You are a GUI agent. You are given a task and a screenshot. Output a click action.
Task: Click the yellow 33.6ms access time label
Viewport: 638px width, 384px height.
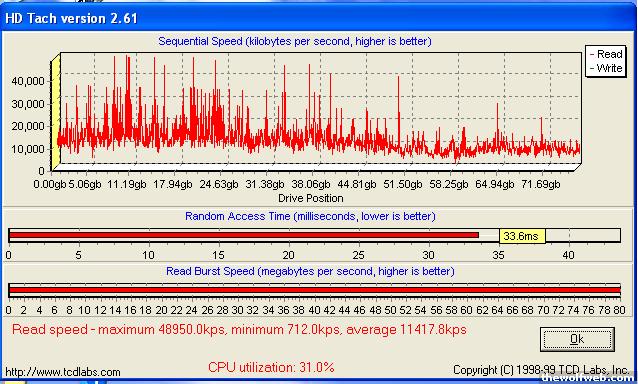(522, 236)
